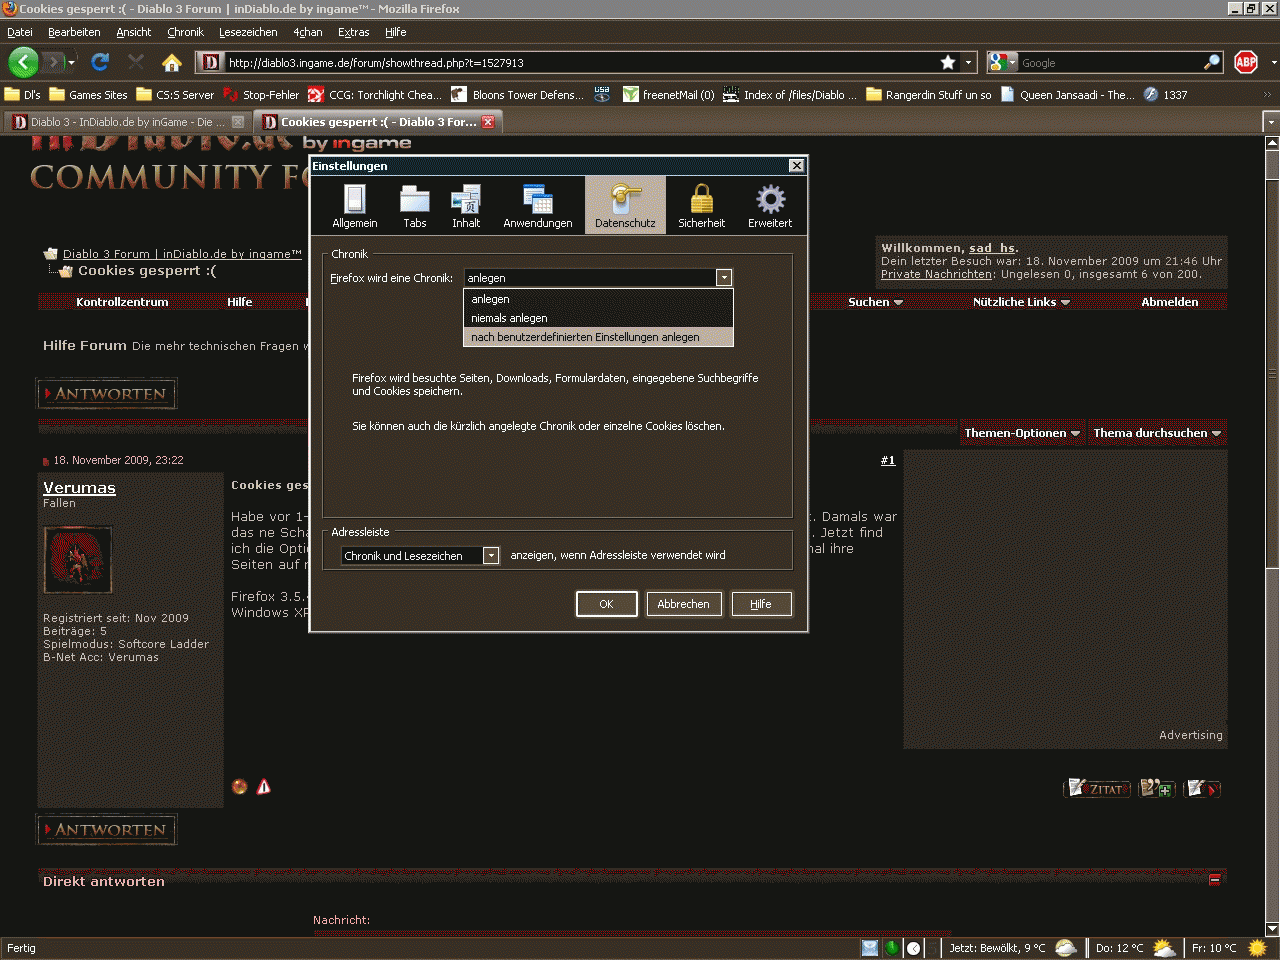Viewport: 1280px width, 960px height.
Task: Click the Verumas username link
Action: point(79,488)
